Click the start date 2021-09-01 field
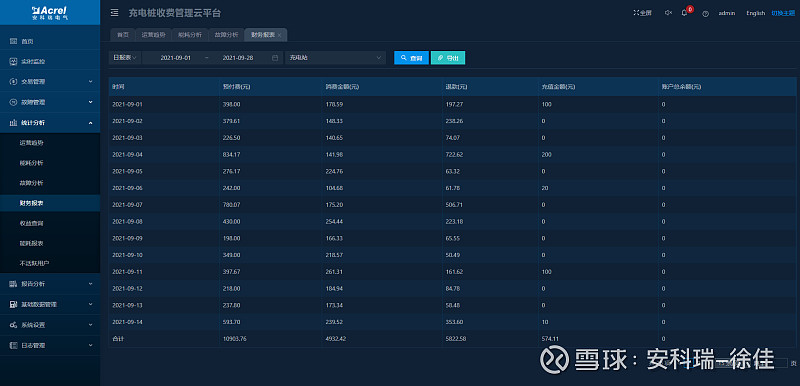This screenshot has height=386, width=800. pos(176,58)
